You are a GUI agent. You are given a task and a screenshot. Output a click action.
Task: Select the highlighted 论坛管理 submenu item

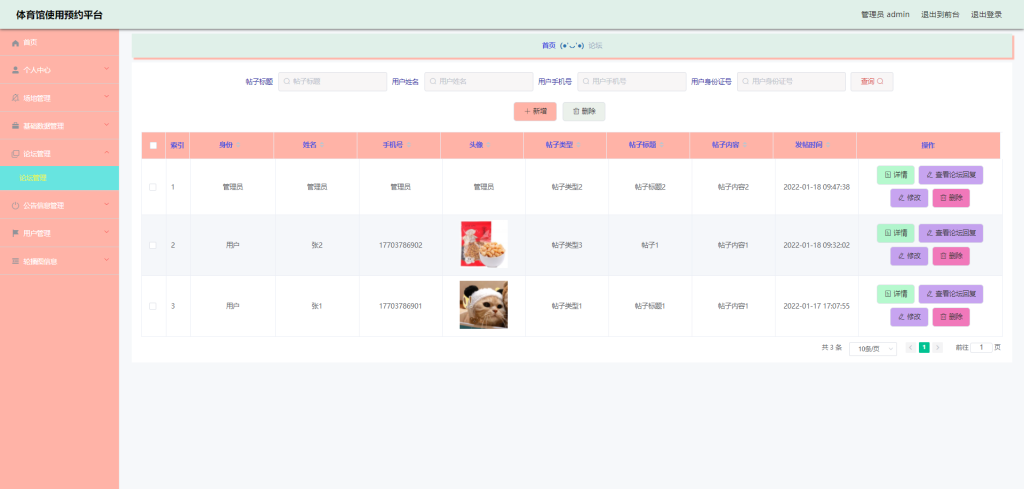59,178
